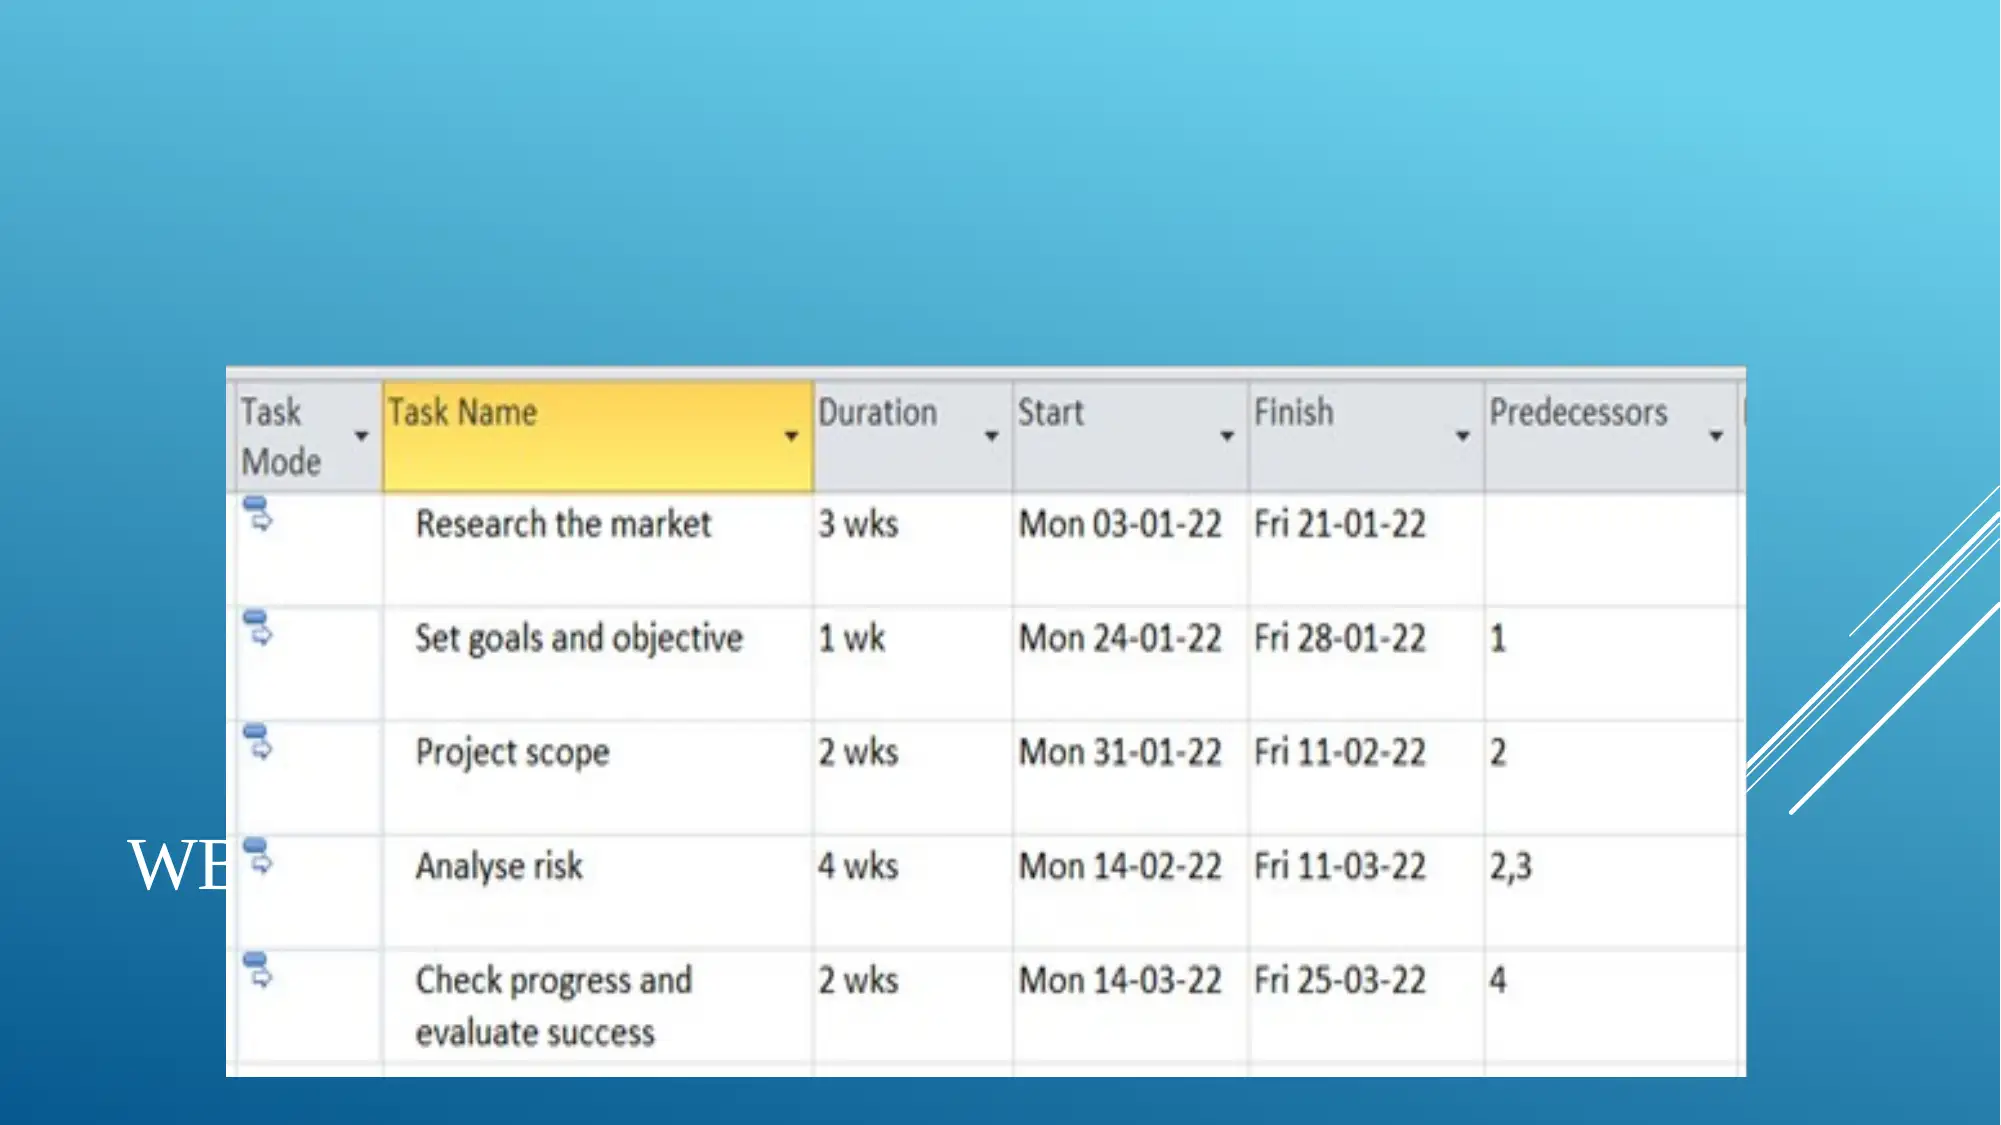Click start date 'Mon 31-01-22'
The height and width of the screenshot is (1125, 2001).
point(1120,752)
